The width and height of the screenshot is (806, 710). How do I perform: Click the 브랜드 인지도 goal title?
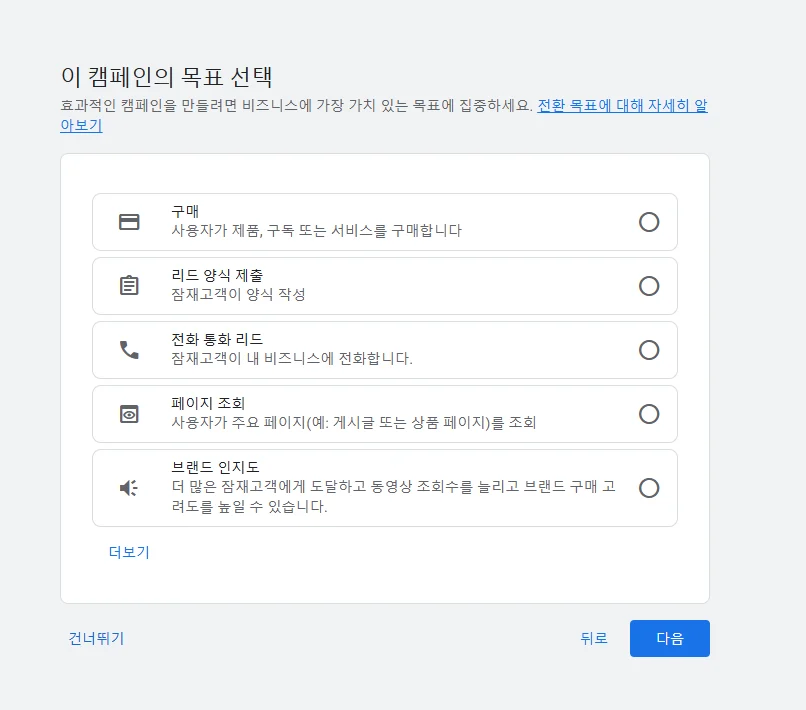(215, 467)
